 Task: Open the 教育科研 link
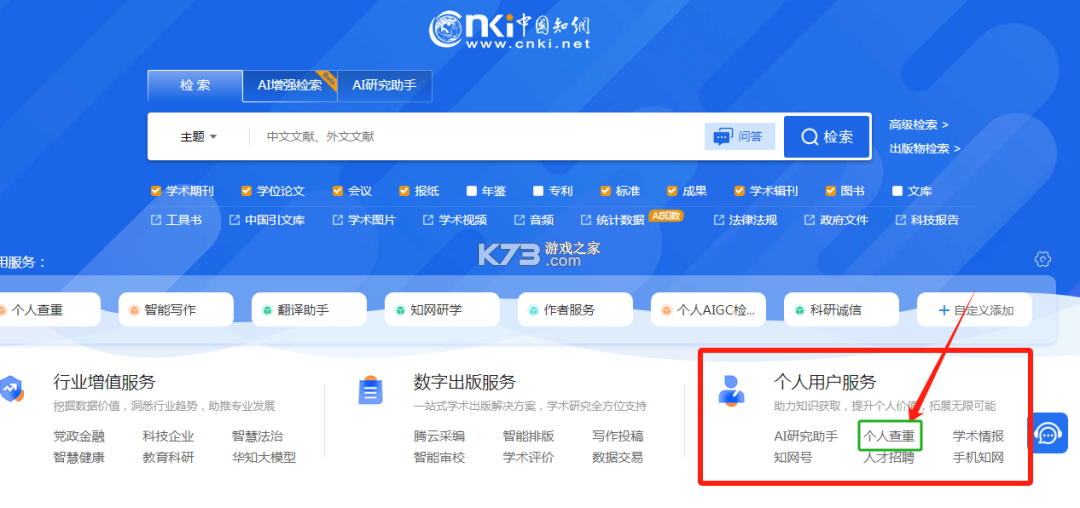tap(169, 457)
